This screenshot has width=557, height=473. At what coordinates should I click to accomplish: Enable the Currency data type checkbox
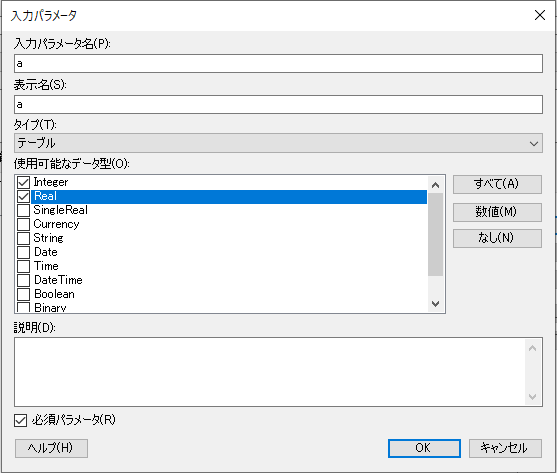[x=23, y=224]
